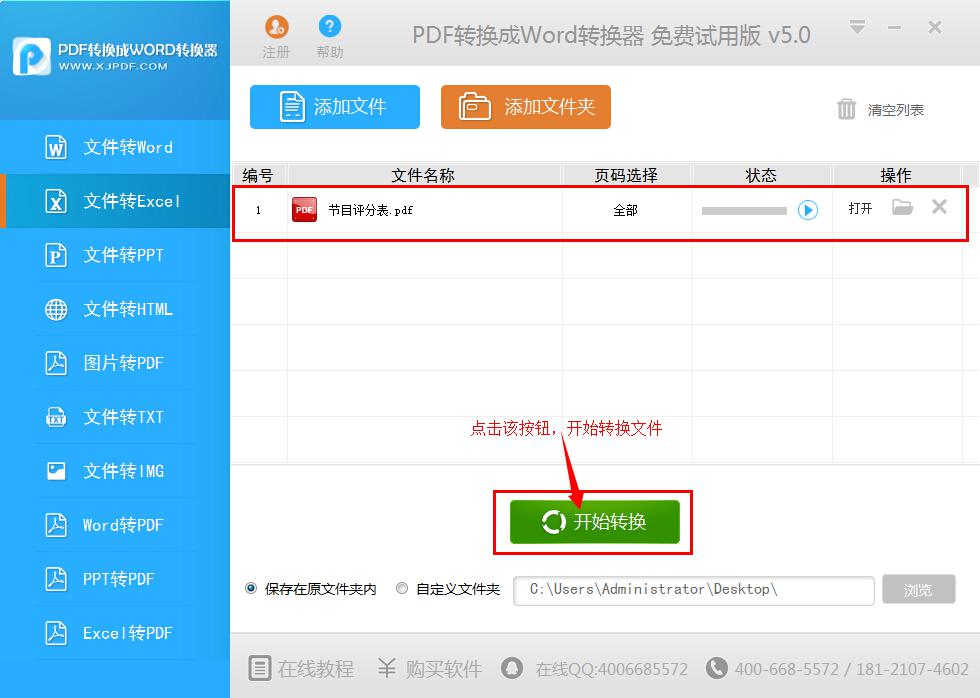
Task: Click the output path input field
Action: click(694, 591)
